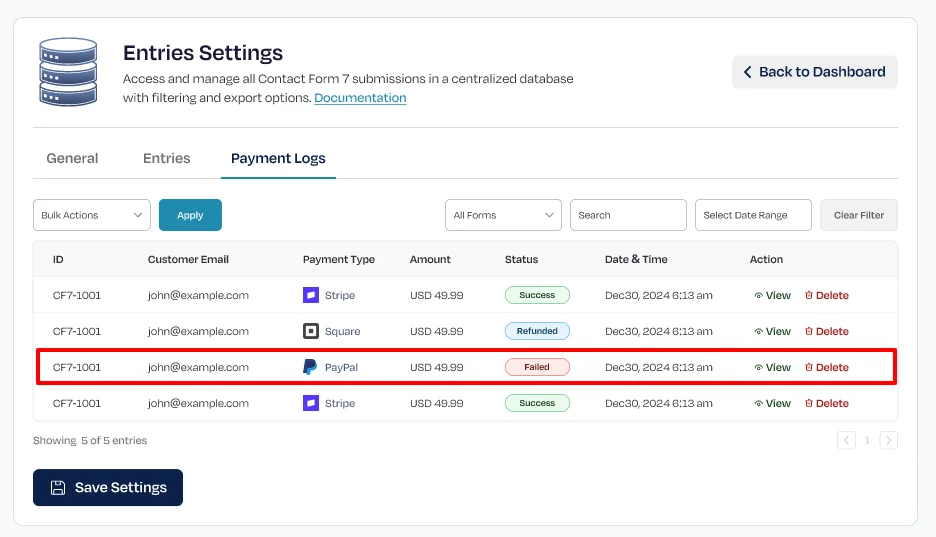The height and width of the screenshot is (537, 936).
Task: Click the Save Settings button
Action: (x=108, y=487)
